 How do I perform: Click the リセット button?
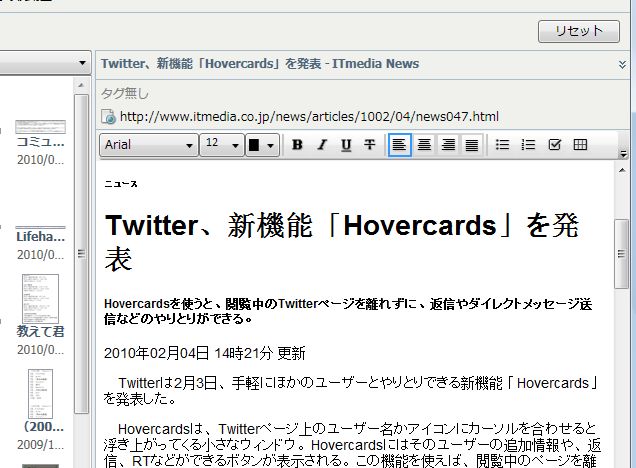pyautogui.click(x=579, y=31)
